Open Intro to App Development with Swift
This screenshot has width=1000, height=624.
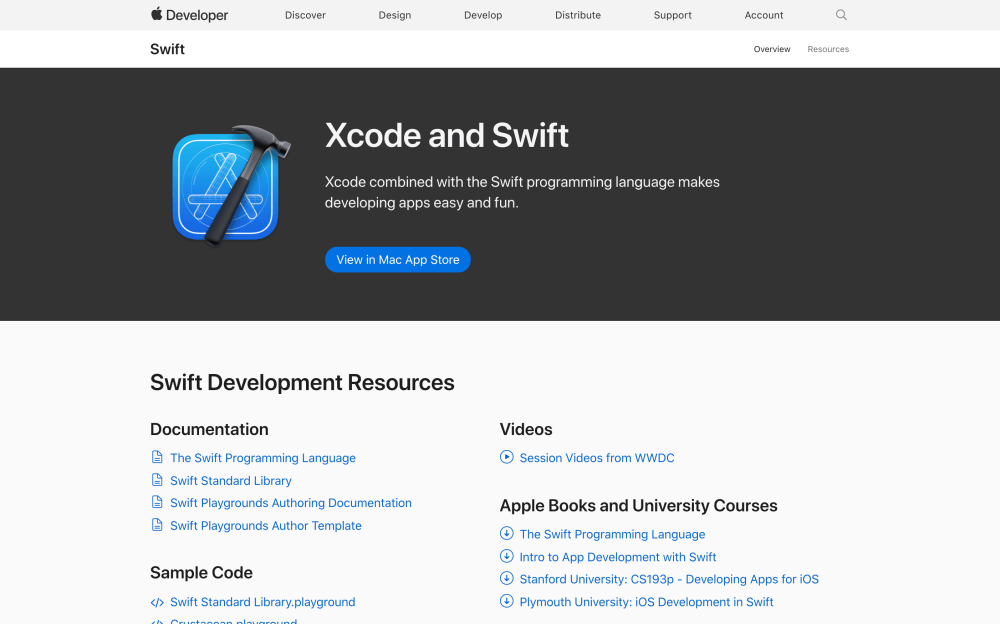pyautogui.click(x=618, y=557)
